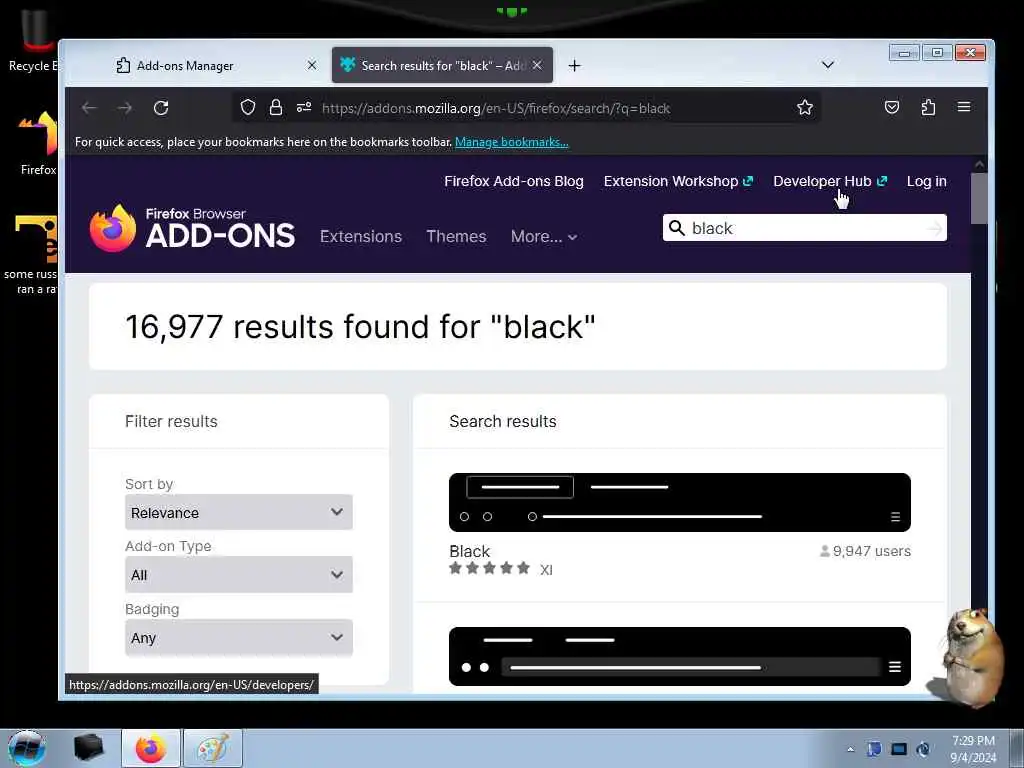Open the Developer Hub link
Viewport: 1024px width, 768px height.
click(830, 182)
